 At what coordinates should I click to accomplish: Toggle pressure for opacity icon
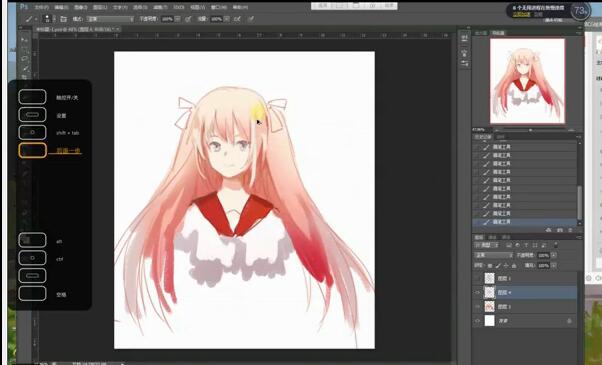click(189, 19)
